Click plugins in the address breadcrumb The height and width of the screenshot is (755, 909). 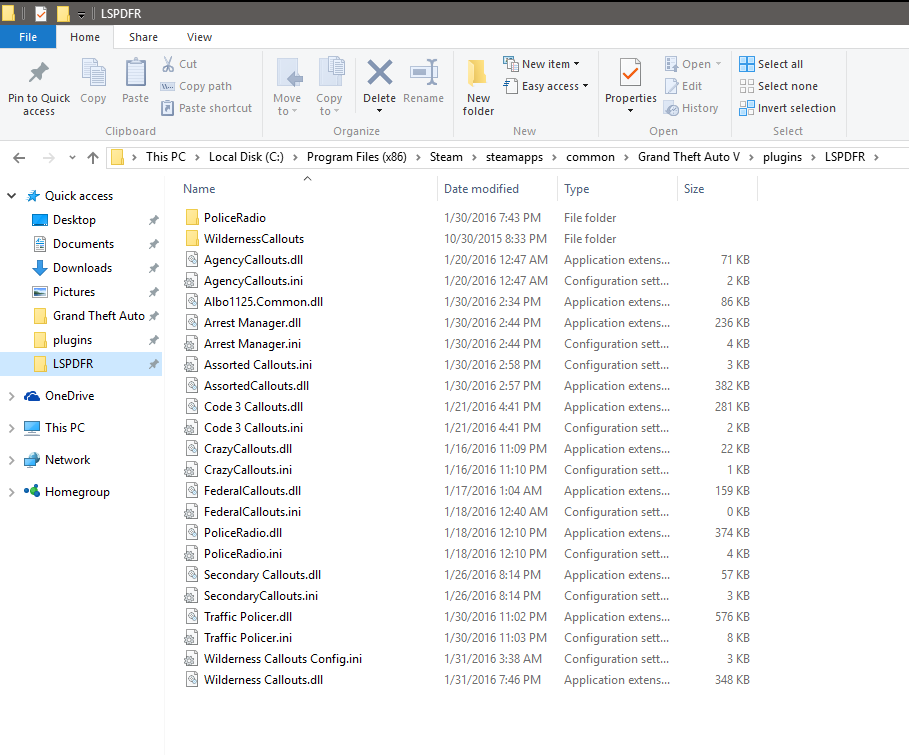(782, 157)
